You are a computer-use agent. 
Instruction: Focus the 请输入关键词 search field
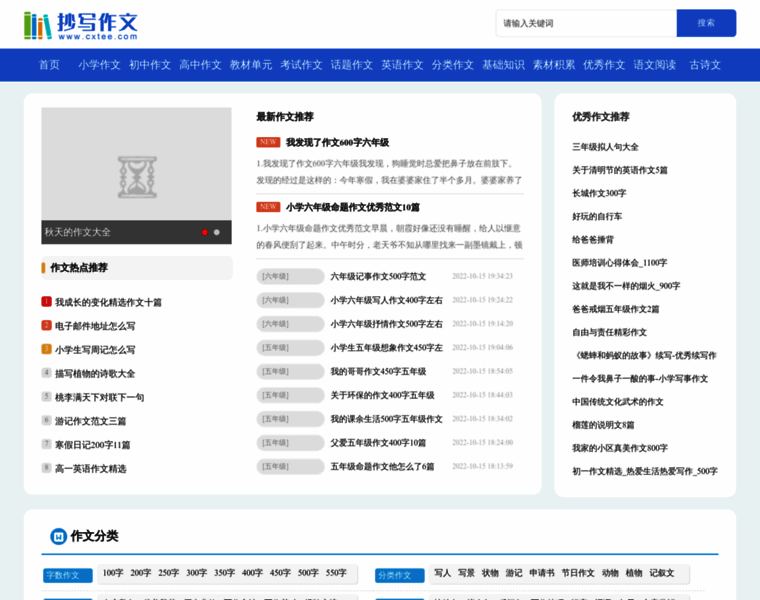(585, 23)
